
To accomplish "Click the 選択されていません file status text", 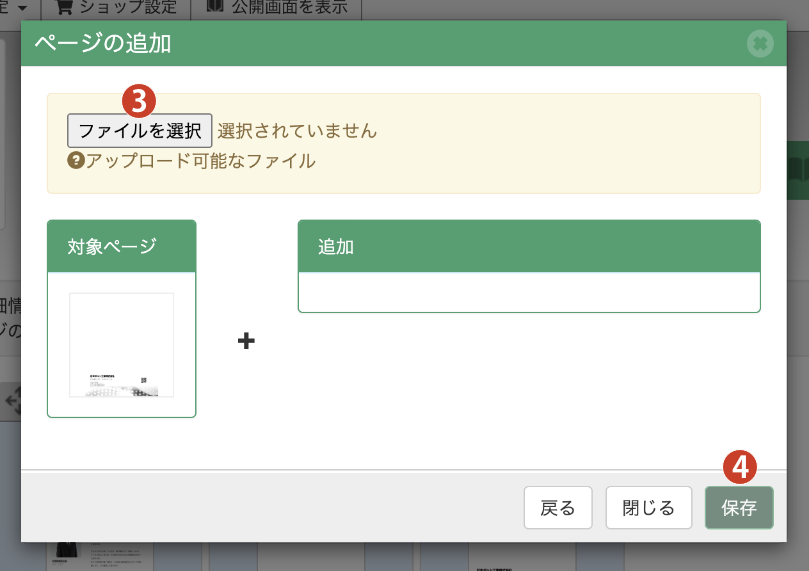I will click(297, 131).
